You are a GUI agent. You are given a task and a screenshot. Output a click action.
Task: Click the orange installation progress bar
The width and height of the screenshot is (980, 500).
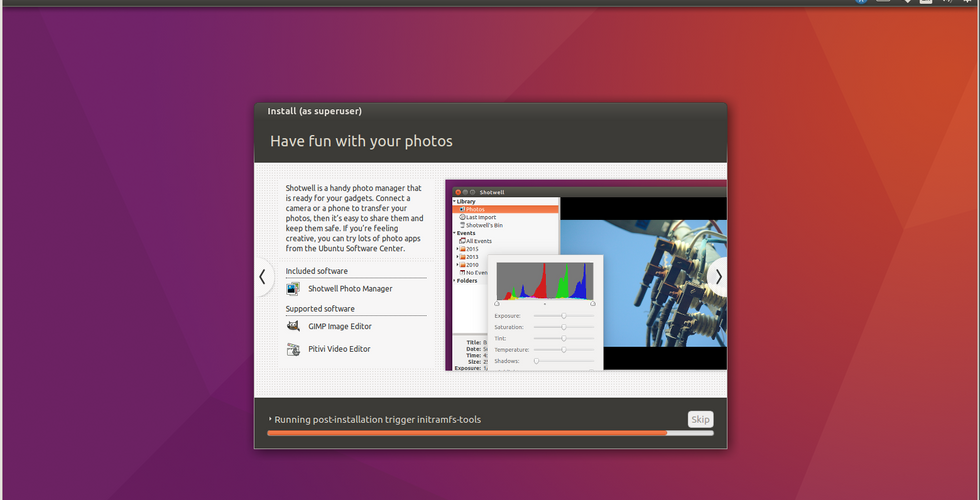[490, 432]
